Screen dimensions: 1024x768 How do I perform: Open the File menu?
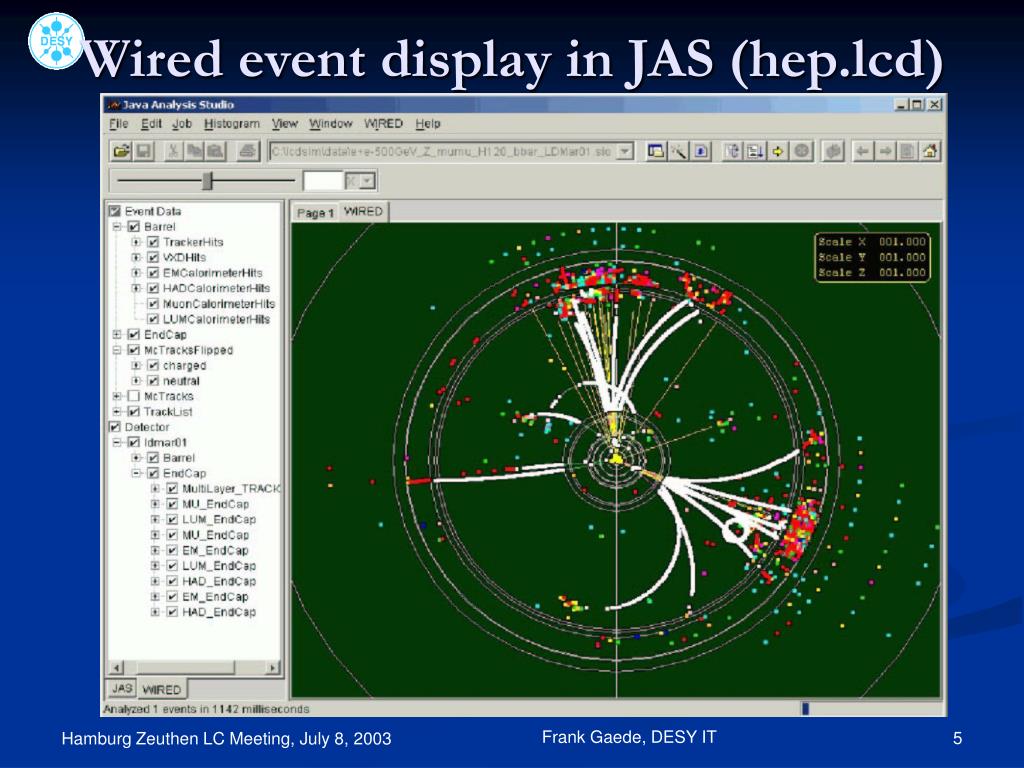point(118,123)
